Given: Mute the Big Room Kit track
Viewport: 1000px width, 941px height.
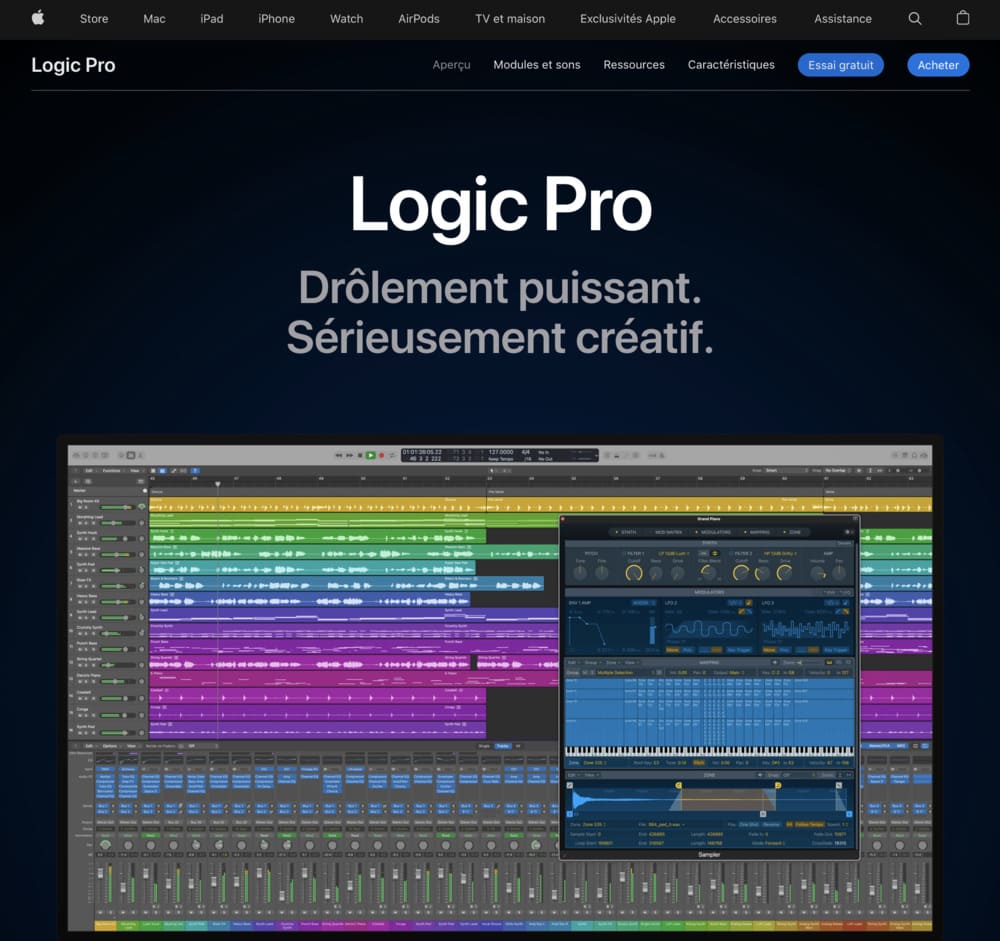Looking at the screenshot, I should [x=79, y=507].
